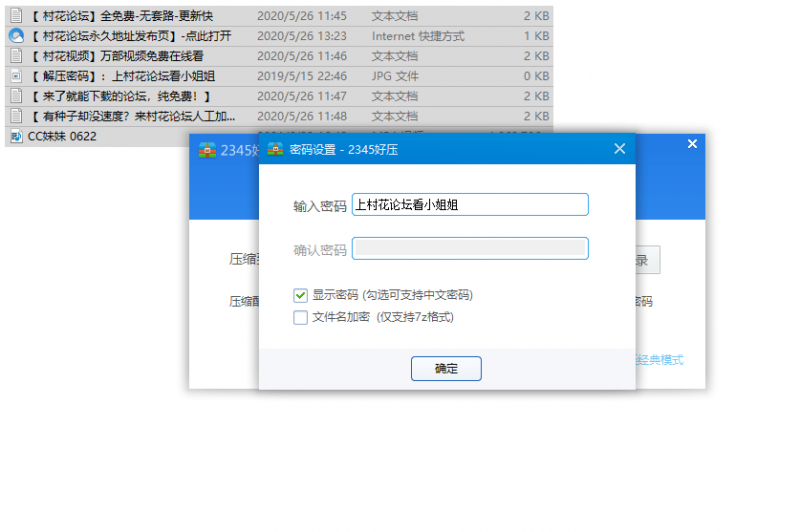Close the background 2345好压 window
This screenshot has height=532, width=800.
coord(691,144)
